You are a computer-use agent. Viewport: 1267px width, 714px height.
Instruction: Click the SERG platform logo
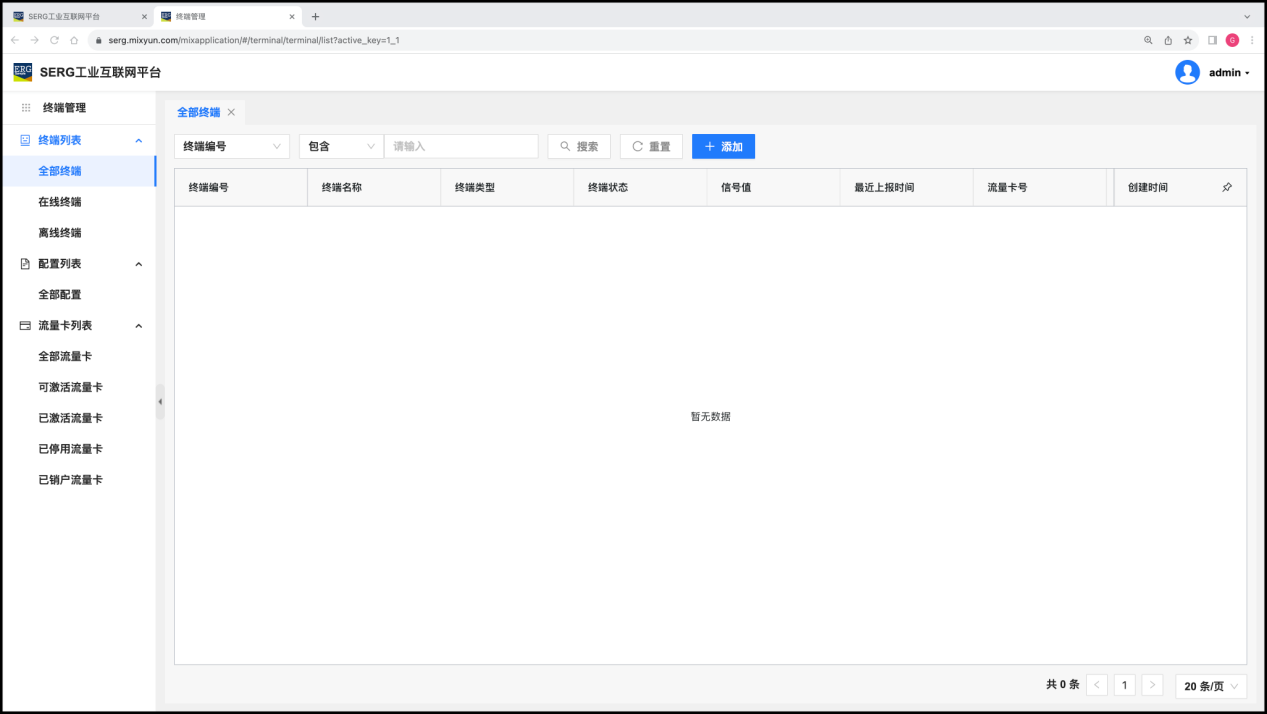tap(23, 72)
